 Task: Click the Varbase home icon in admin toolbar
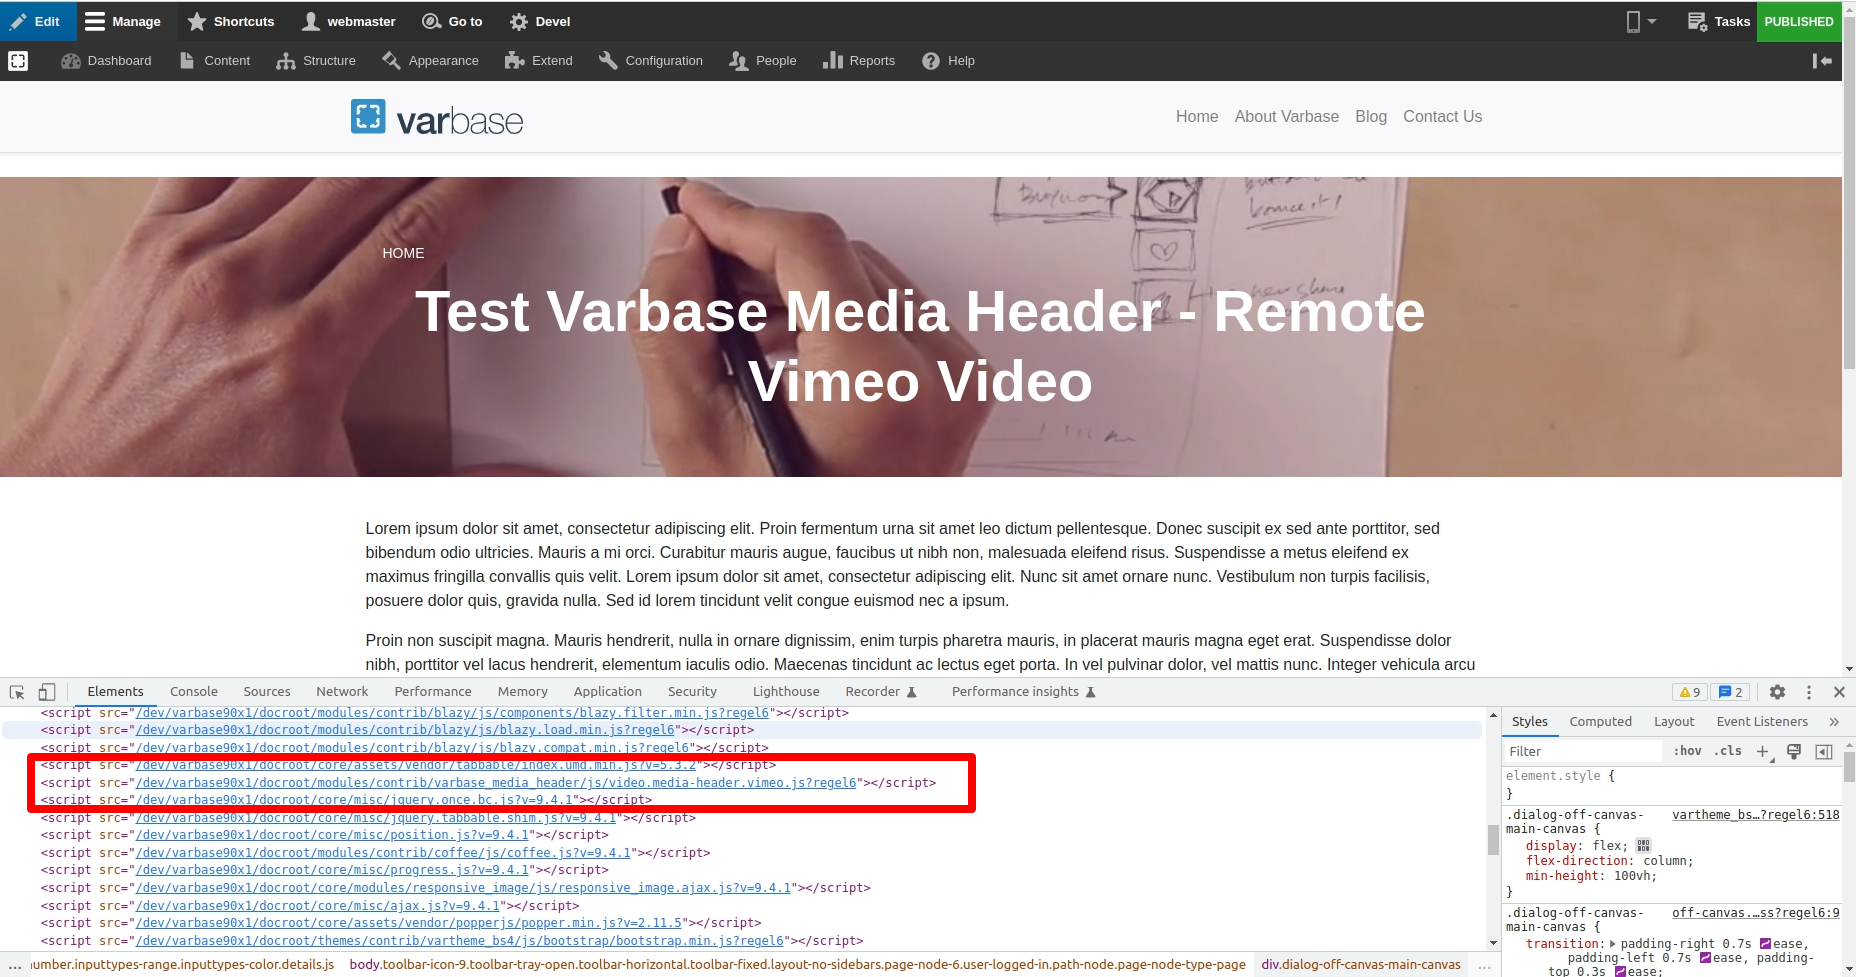pos(18,61)
